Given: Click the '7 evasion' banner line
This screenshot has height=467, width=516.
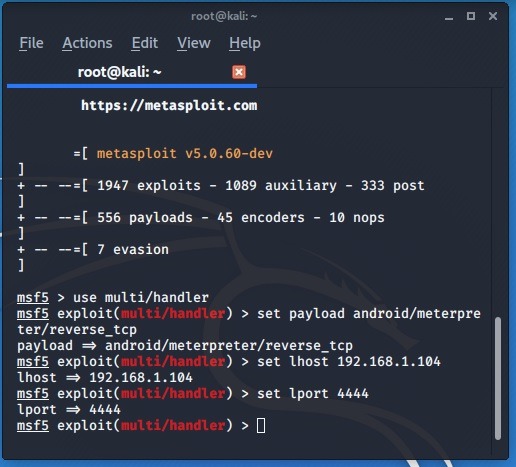Looking at the screenshot, I should coord(93,250).
